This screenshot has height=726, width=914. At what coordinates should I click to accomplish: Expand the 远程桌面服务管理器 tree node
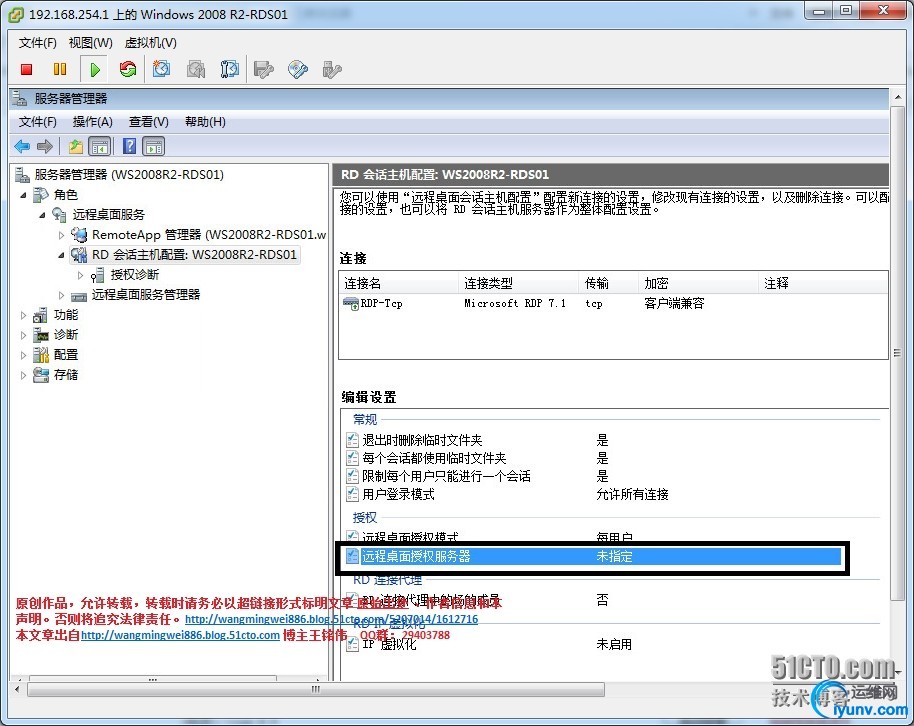(61, 295)
